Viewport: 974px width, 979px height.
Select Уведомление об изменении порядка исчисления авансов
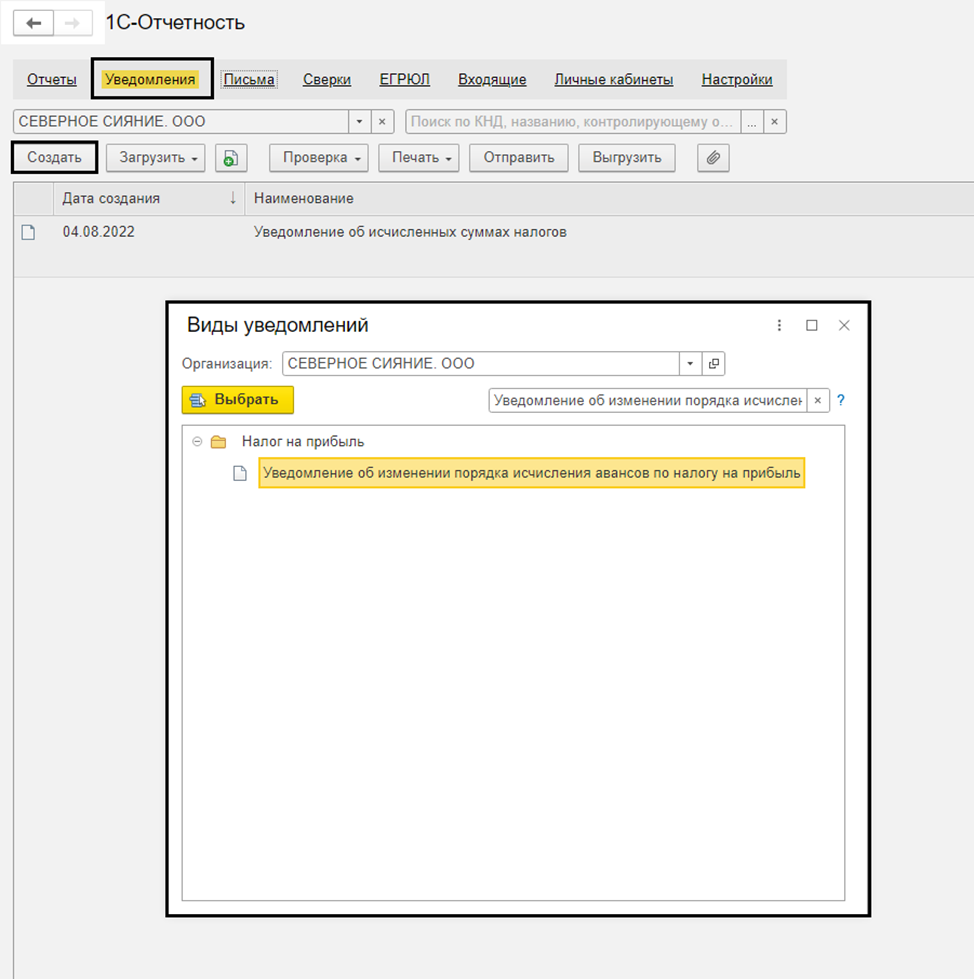(x=532, y=473)
